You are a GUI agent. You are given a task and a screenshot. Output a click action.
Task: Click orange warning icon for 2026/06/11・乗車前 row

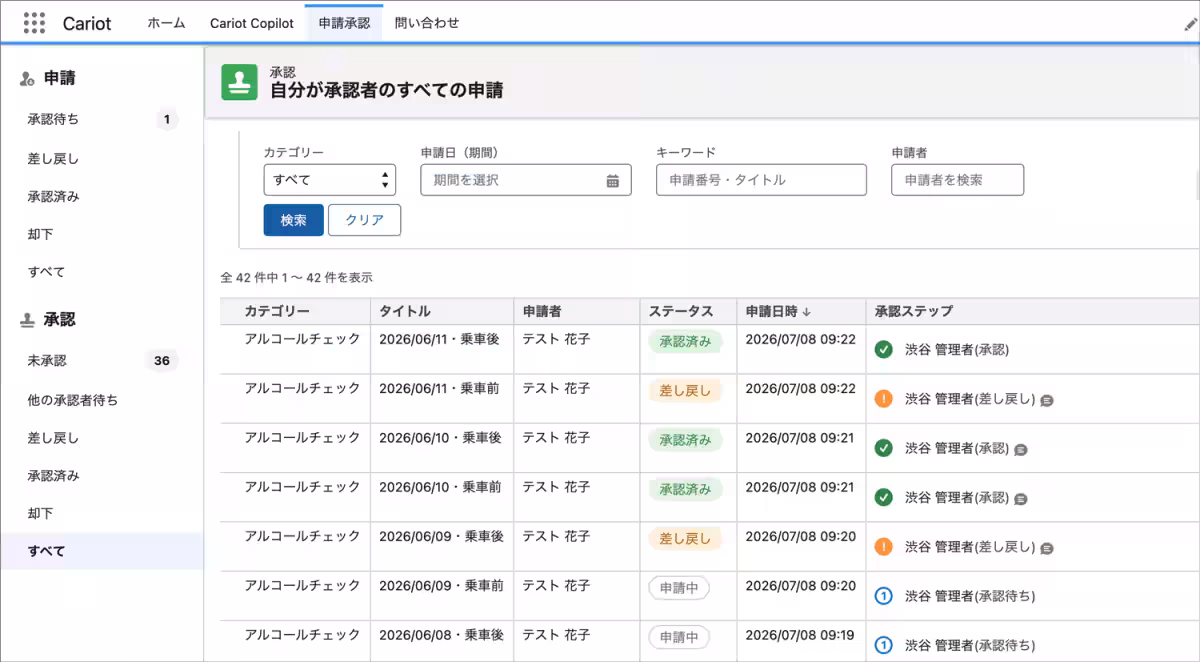pos(883,398)
